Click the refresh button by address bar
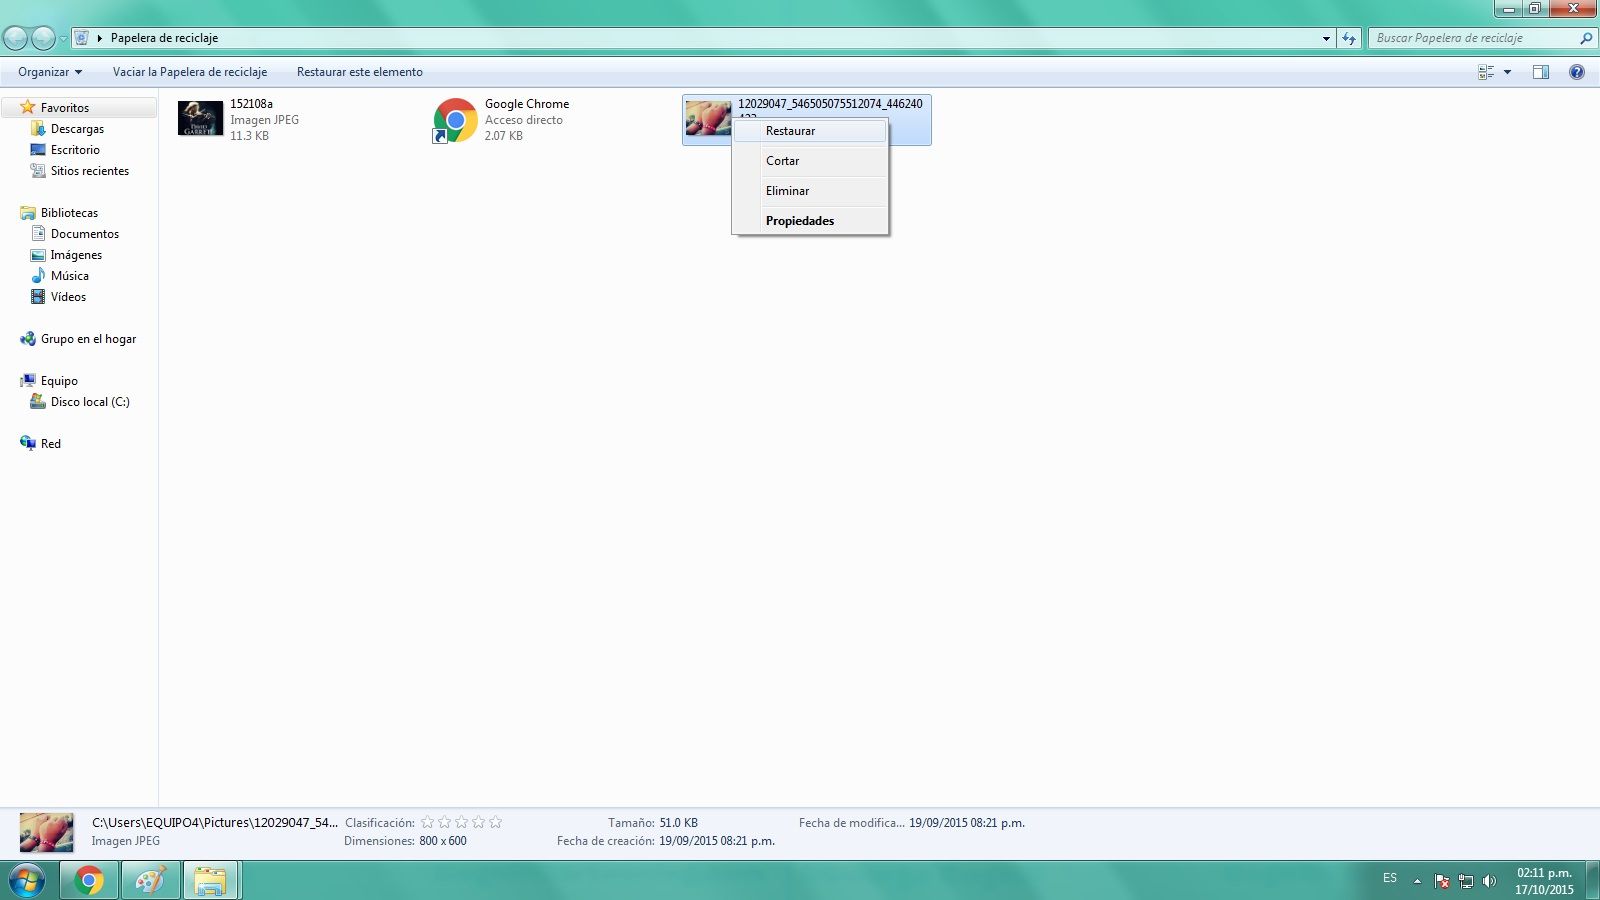1600x900 pixels. pyautogui.click(x=1349, y=39)
